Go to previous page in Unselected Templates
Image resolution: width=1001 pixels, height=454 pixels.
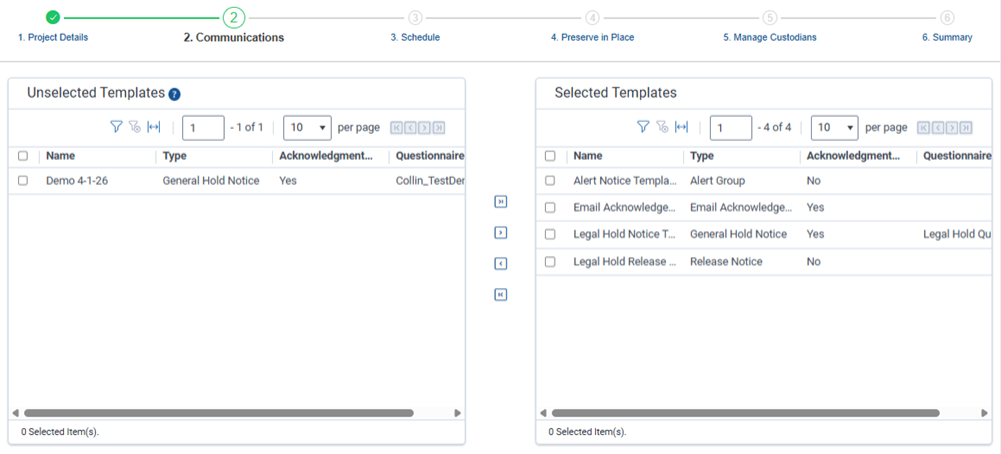410,128
